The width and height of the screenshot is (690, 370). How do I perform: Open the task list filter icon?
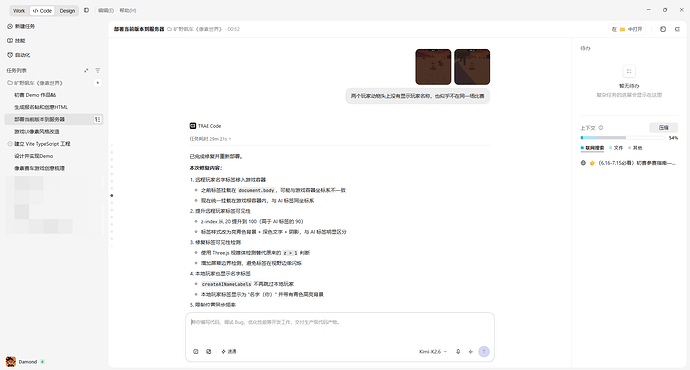[x=98, y=70]
